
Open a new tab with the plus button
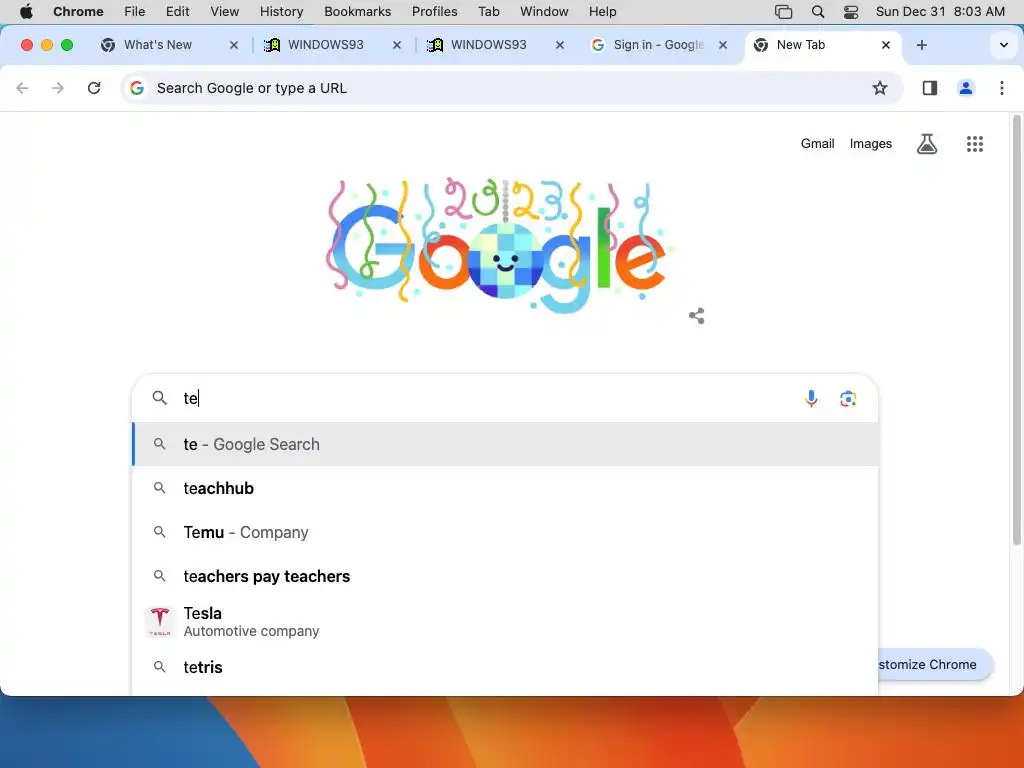click(921, 45)
